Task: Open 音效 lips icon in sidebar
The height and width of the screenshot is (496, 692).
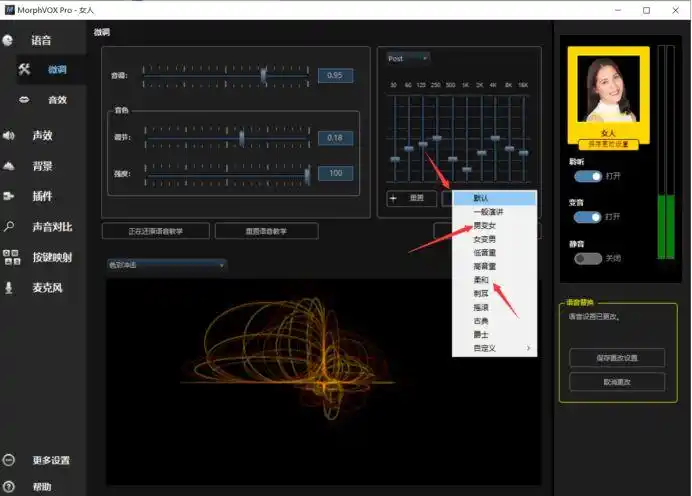Action: click(x=25, y=100)
